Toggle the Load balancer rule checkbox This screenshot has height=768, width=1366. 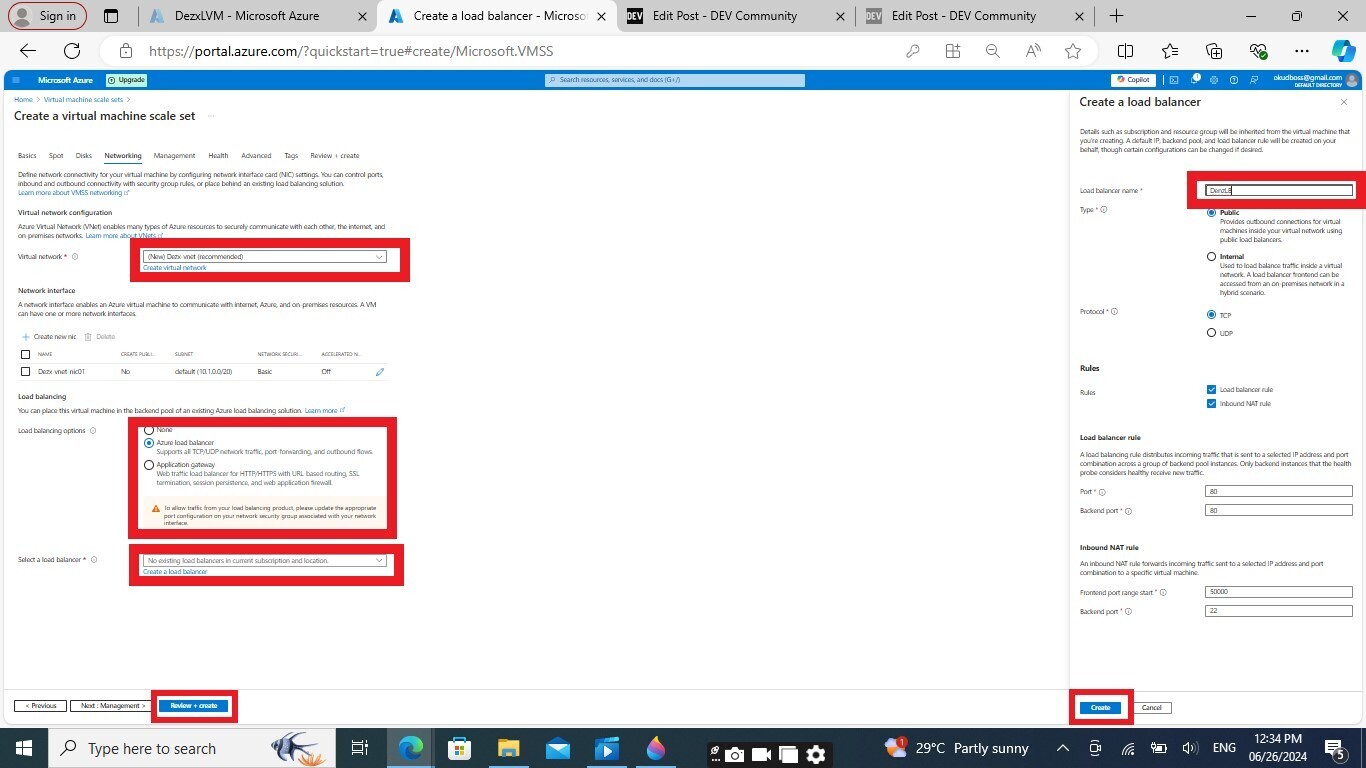pyautogui.click(x=1212, y=390)
